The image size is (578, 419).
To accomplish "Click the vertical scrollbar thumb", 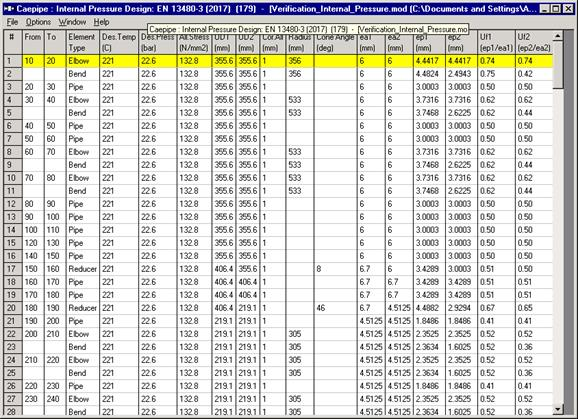I will point(558,65).
